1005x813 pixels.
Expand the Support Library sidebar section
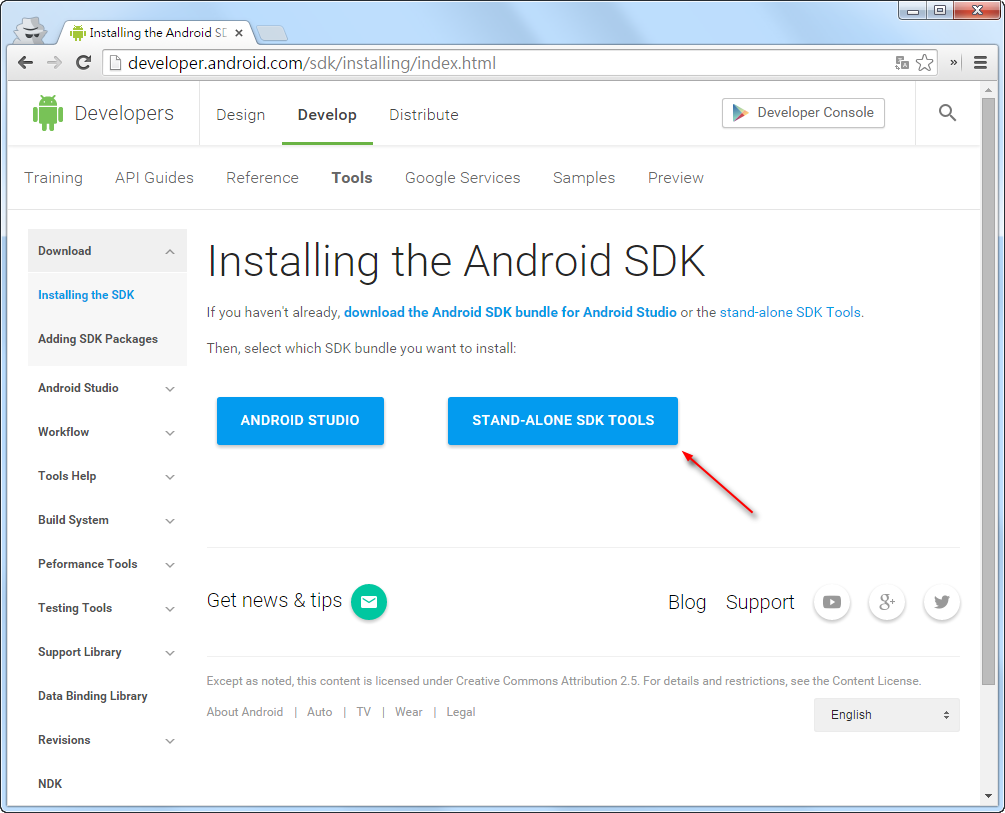coord(170,653)
